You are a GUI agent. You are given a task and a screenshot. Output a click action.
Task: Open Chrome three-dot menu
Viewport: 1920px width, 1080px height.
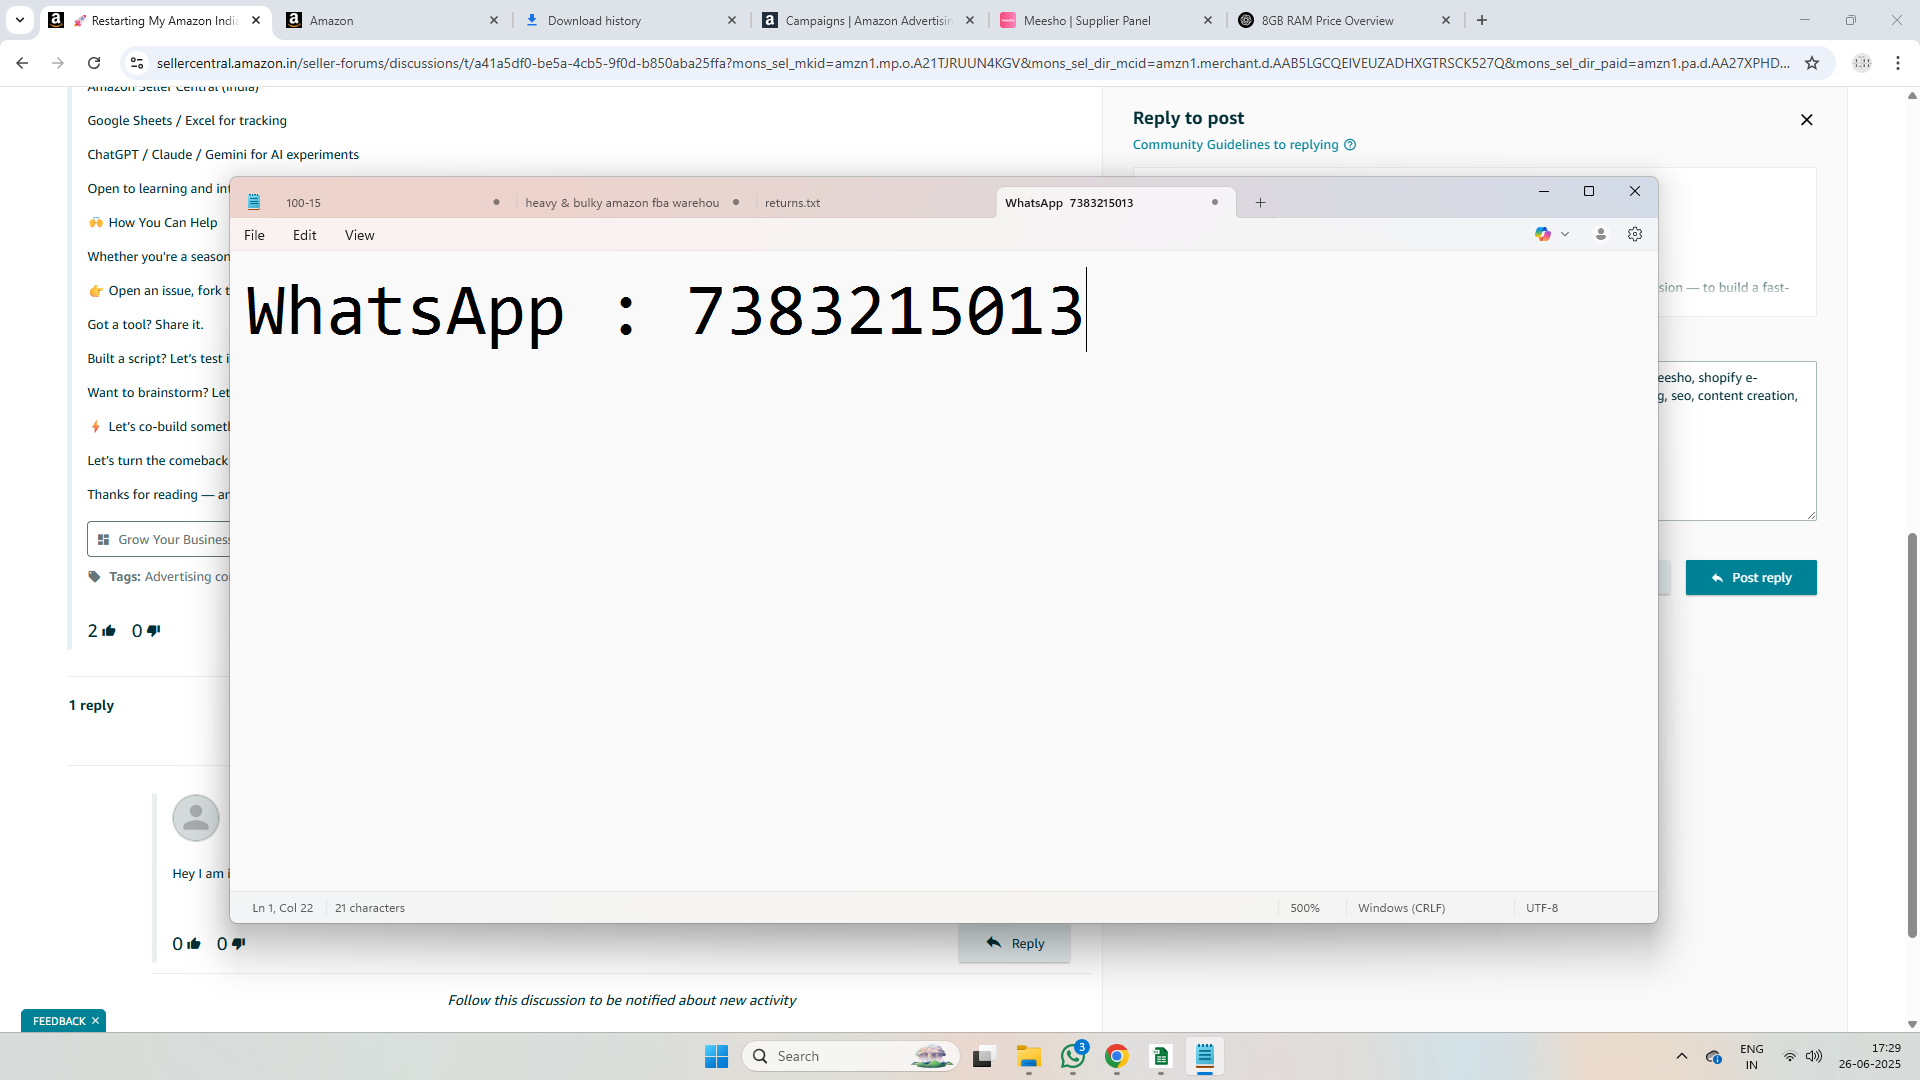(x=1898, y=63)
